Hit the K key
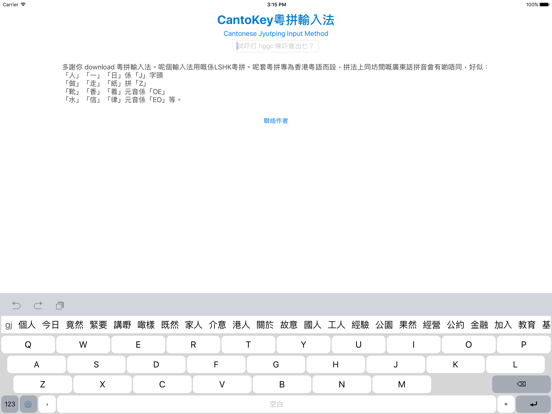552x414 pixels. [x=455, y=364]
